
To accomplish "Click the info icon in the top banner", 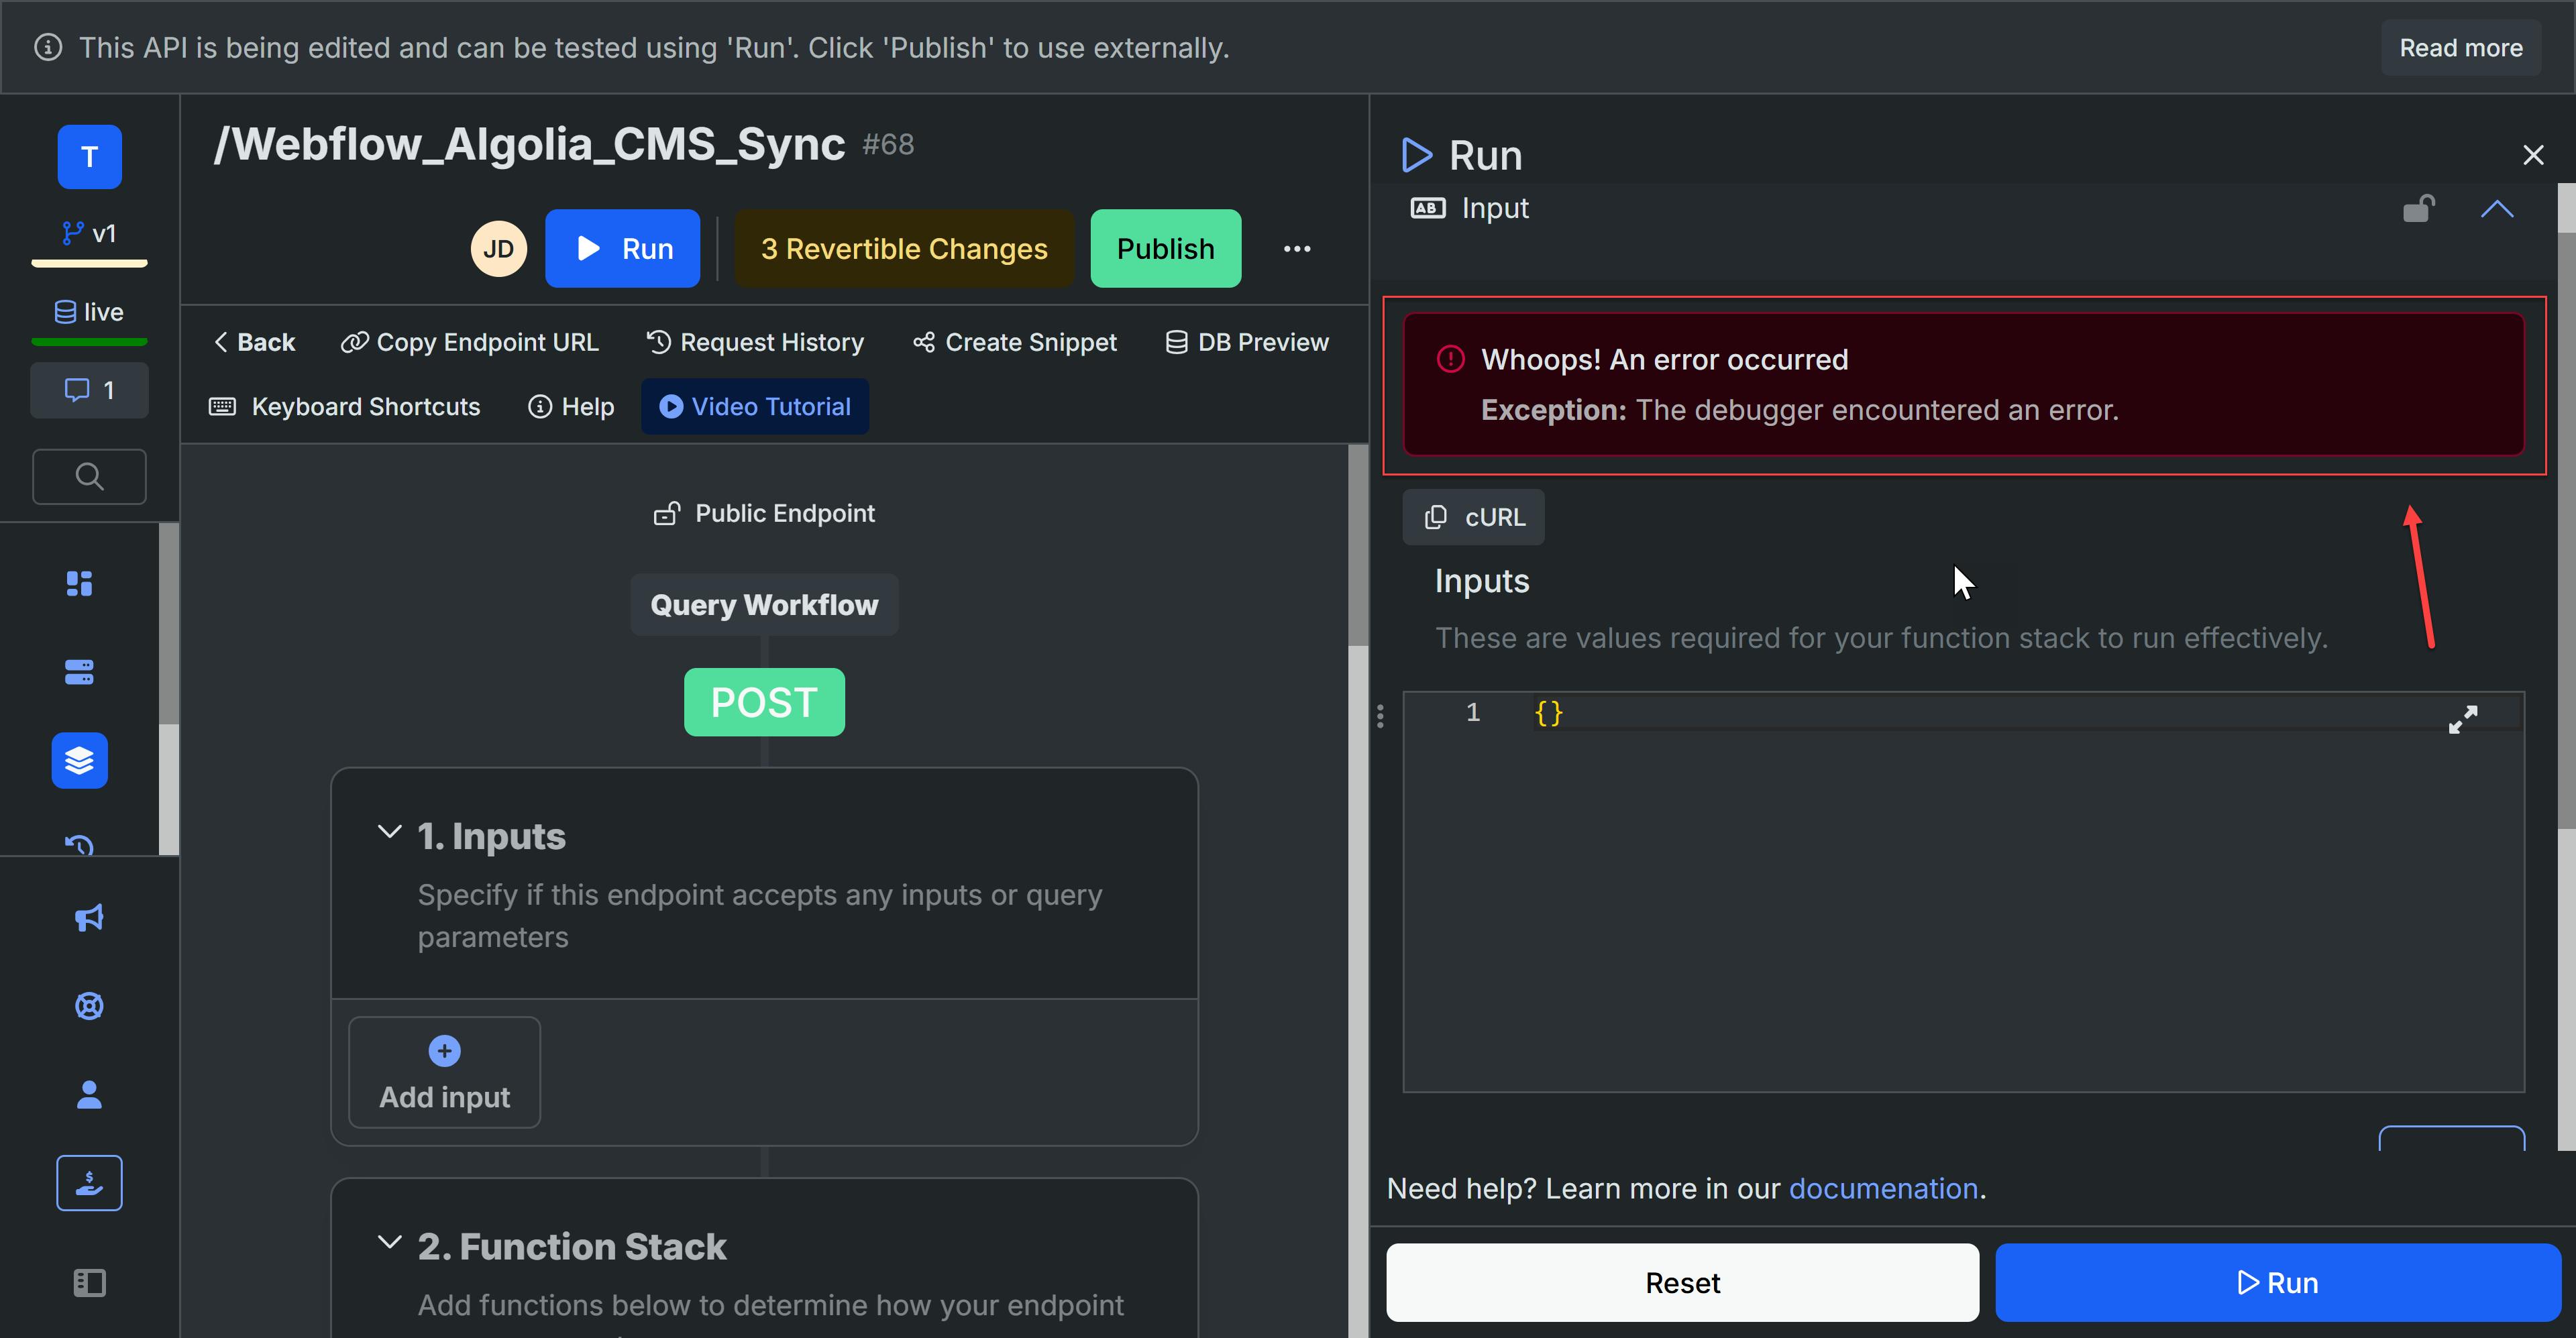I will tap(48, 48).
